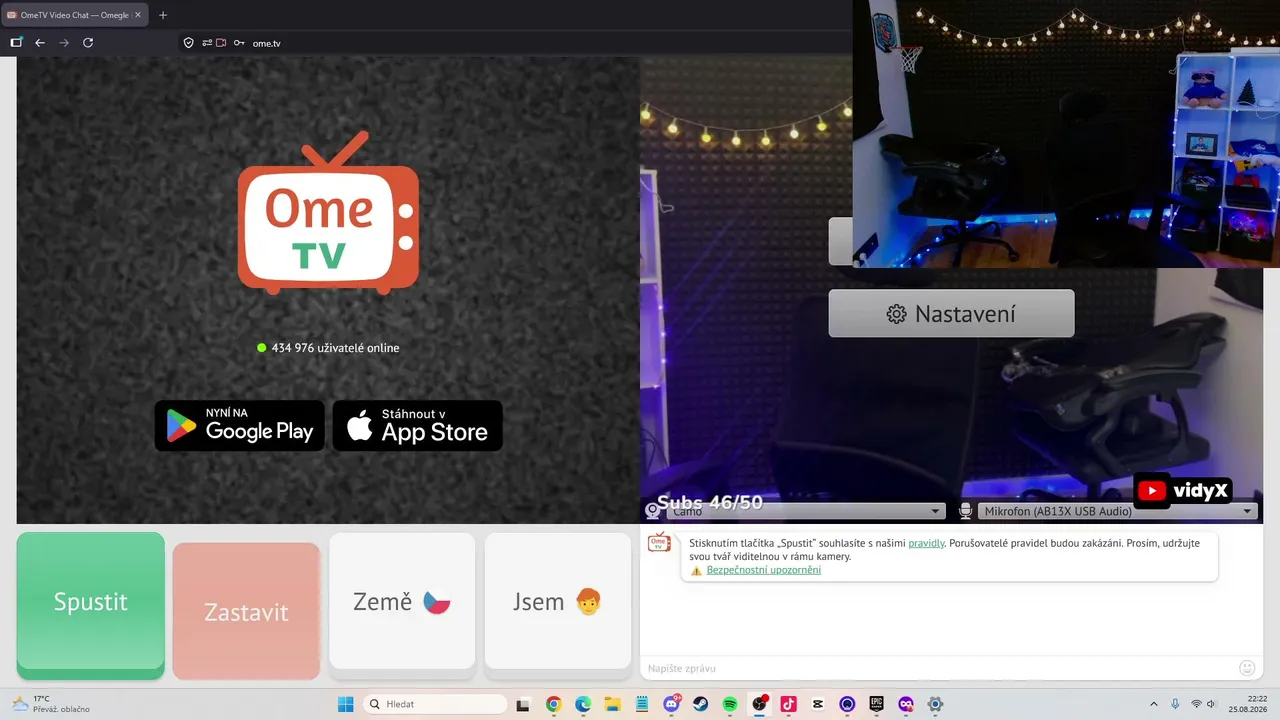Open site permissions settings icon

207,43
